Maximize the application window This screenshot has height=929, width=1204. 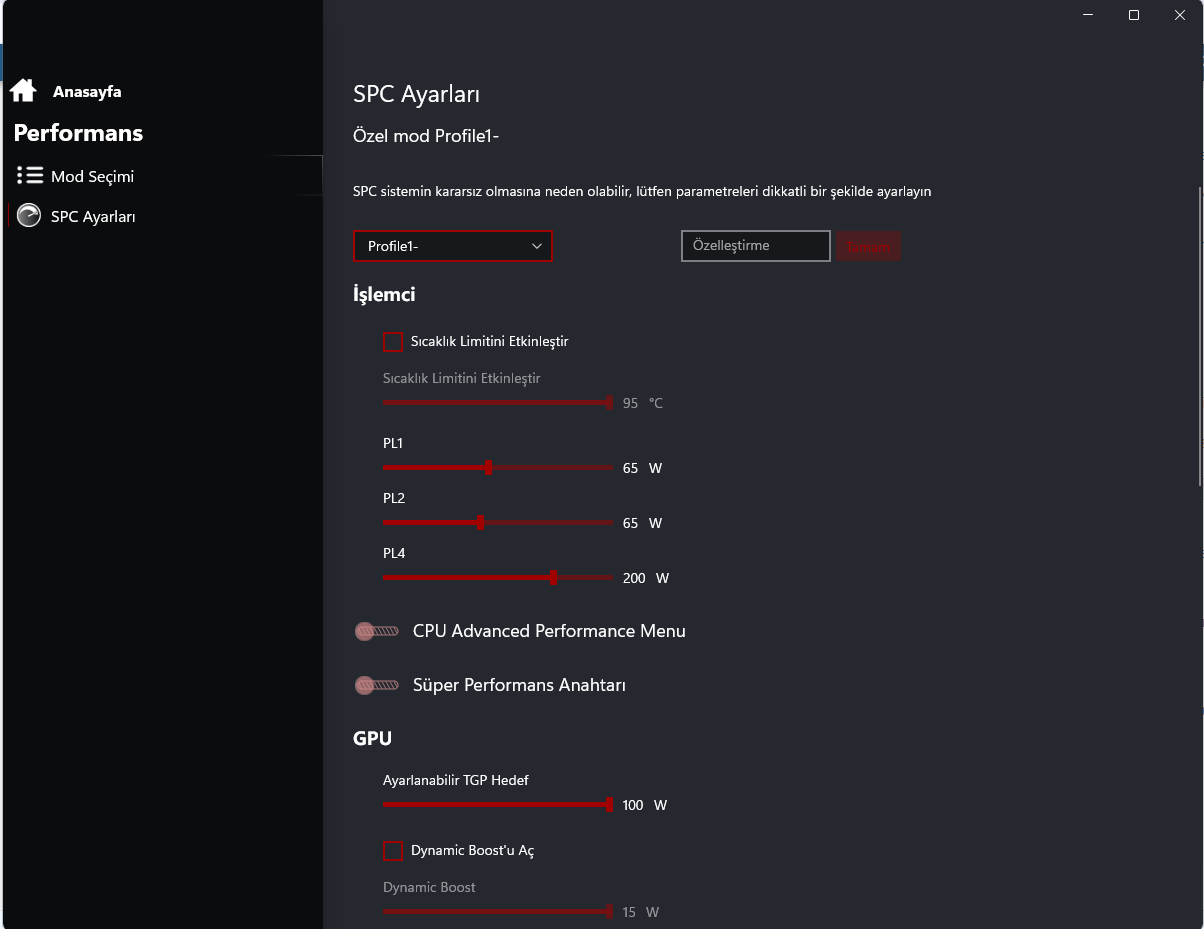click(x=1134, y=15)
